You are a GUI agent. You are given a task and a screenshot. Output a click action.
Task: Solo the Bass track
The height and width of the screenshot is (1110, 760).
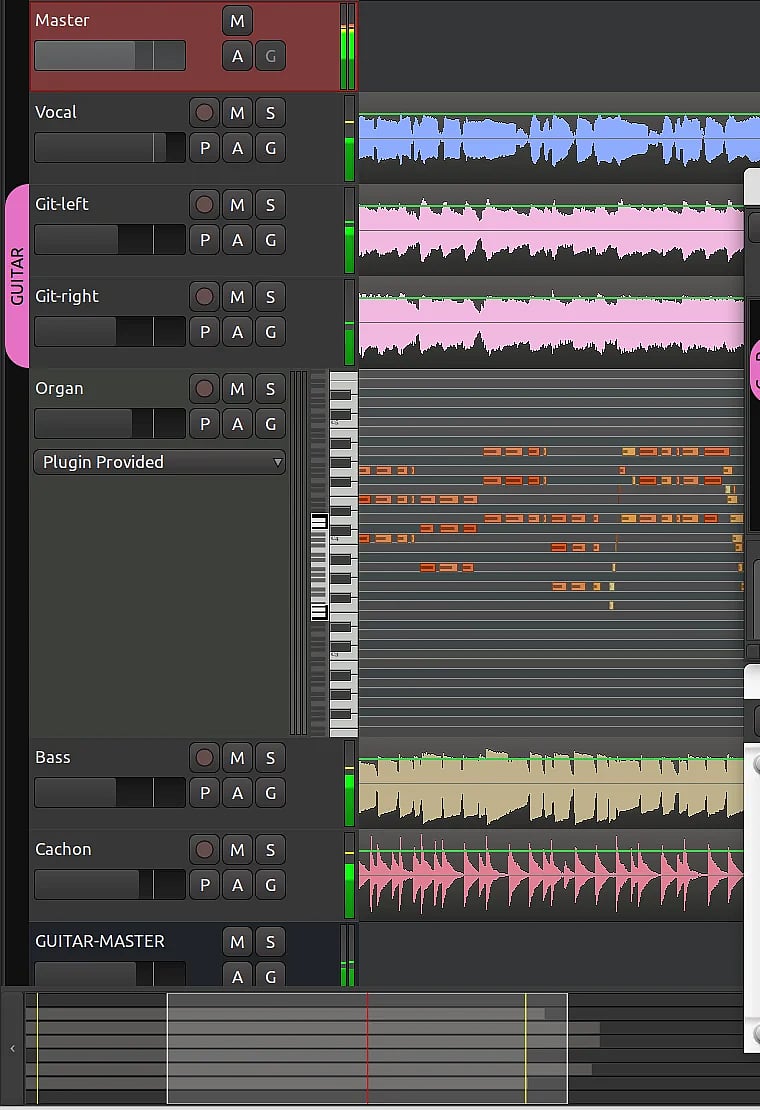pos(270,757)
